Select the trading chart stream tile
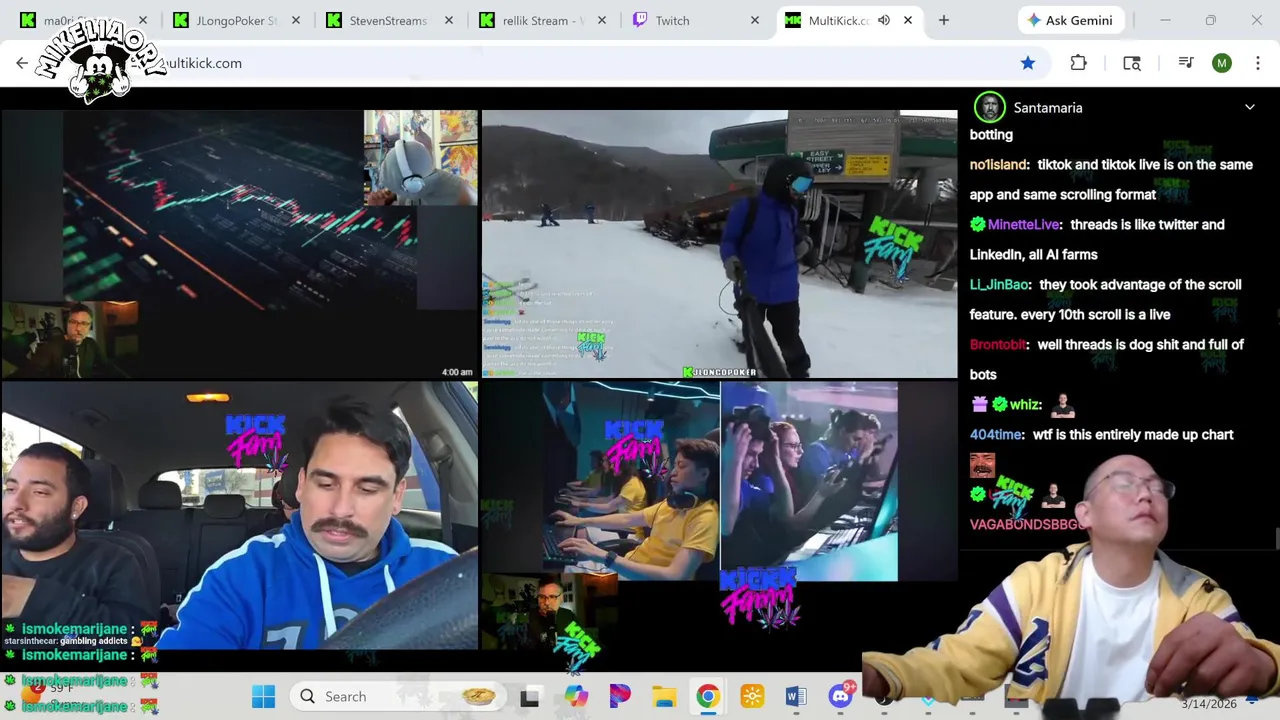Image resolution: width=1280 pixels, height=720 pixels. [x=239, y=244]
